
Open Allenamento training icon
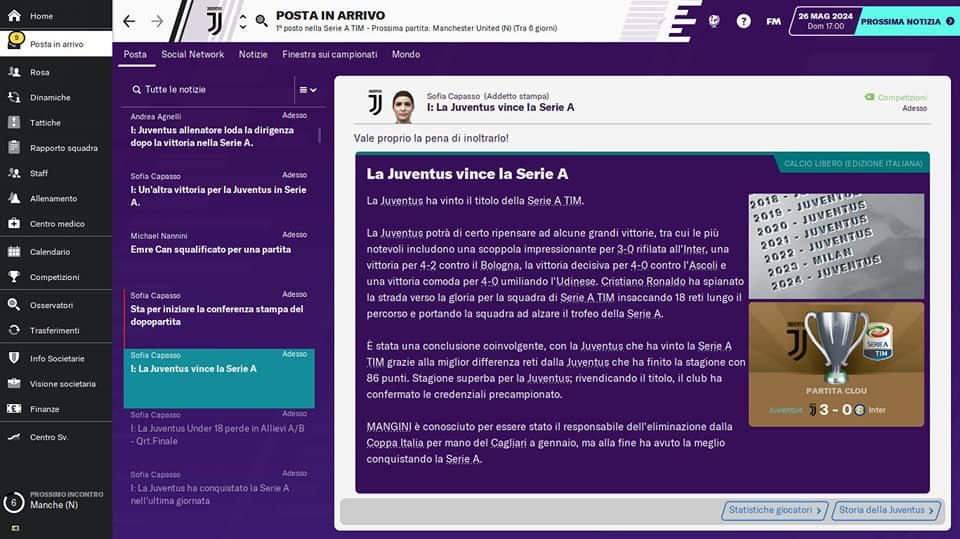click(14, 198)
